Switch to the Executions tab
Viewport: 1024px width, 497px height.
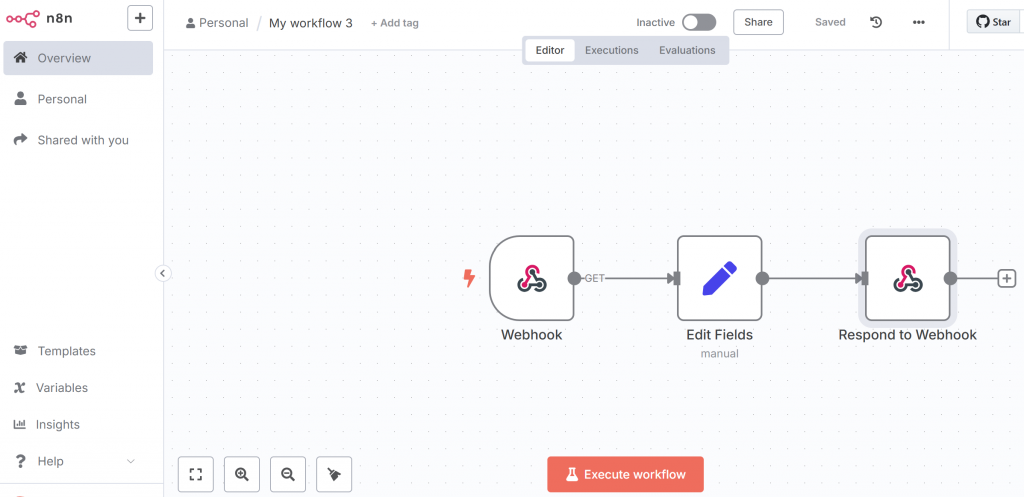[x=612, y=50]
